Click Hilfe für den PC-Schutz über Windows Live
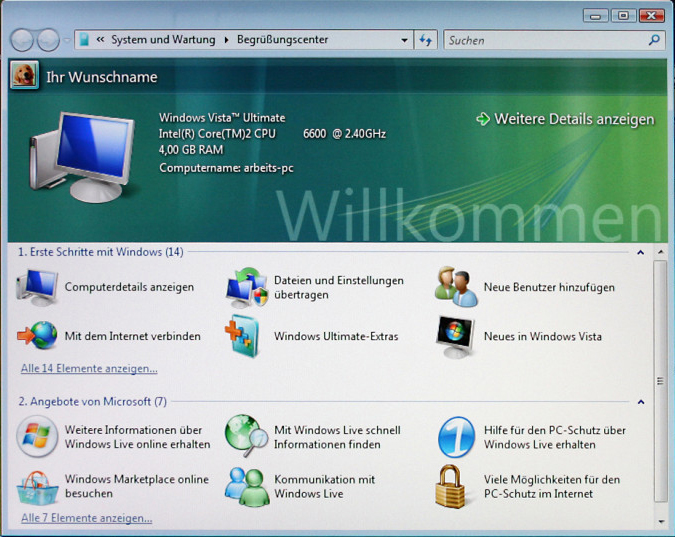Image resolution: width=675 pixels, height=537 pixels. 555,437
